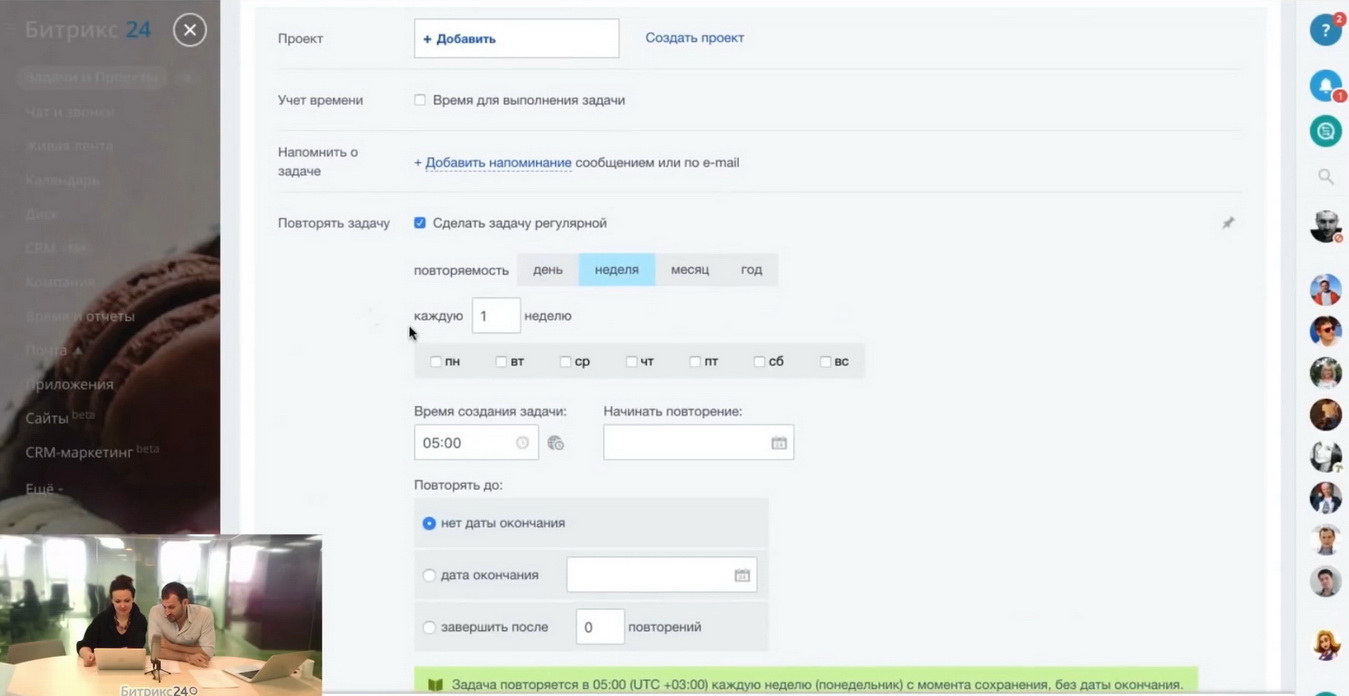The height and width of the screenshot is (696, 1349).
Task: Tick the 'пт' weekday checkbox
Action: [695, 362]
